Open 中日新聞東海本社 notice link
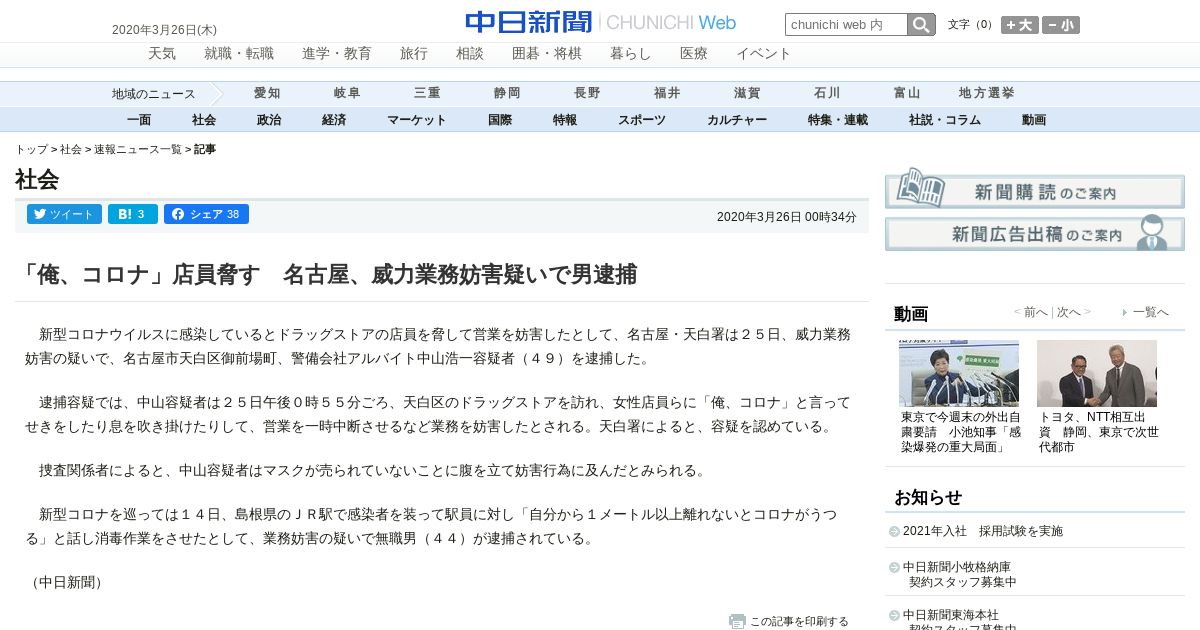This screenshot has width=1200, height=630. point(960,620)
